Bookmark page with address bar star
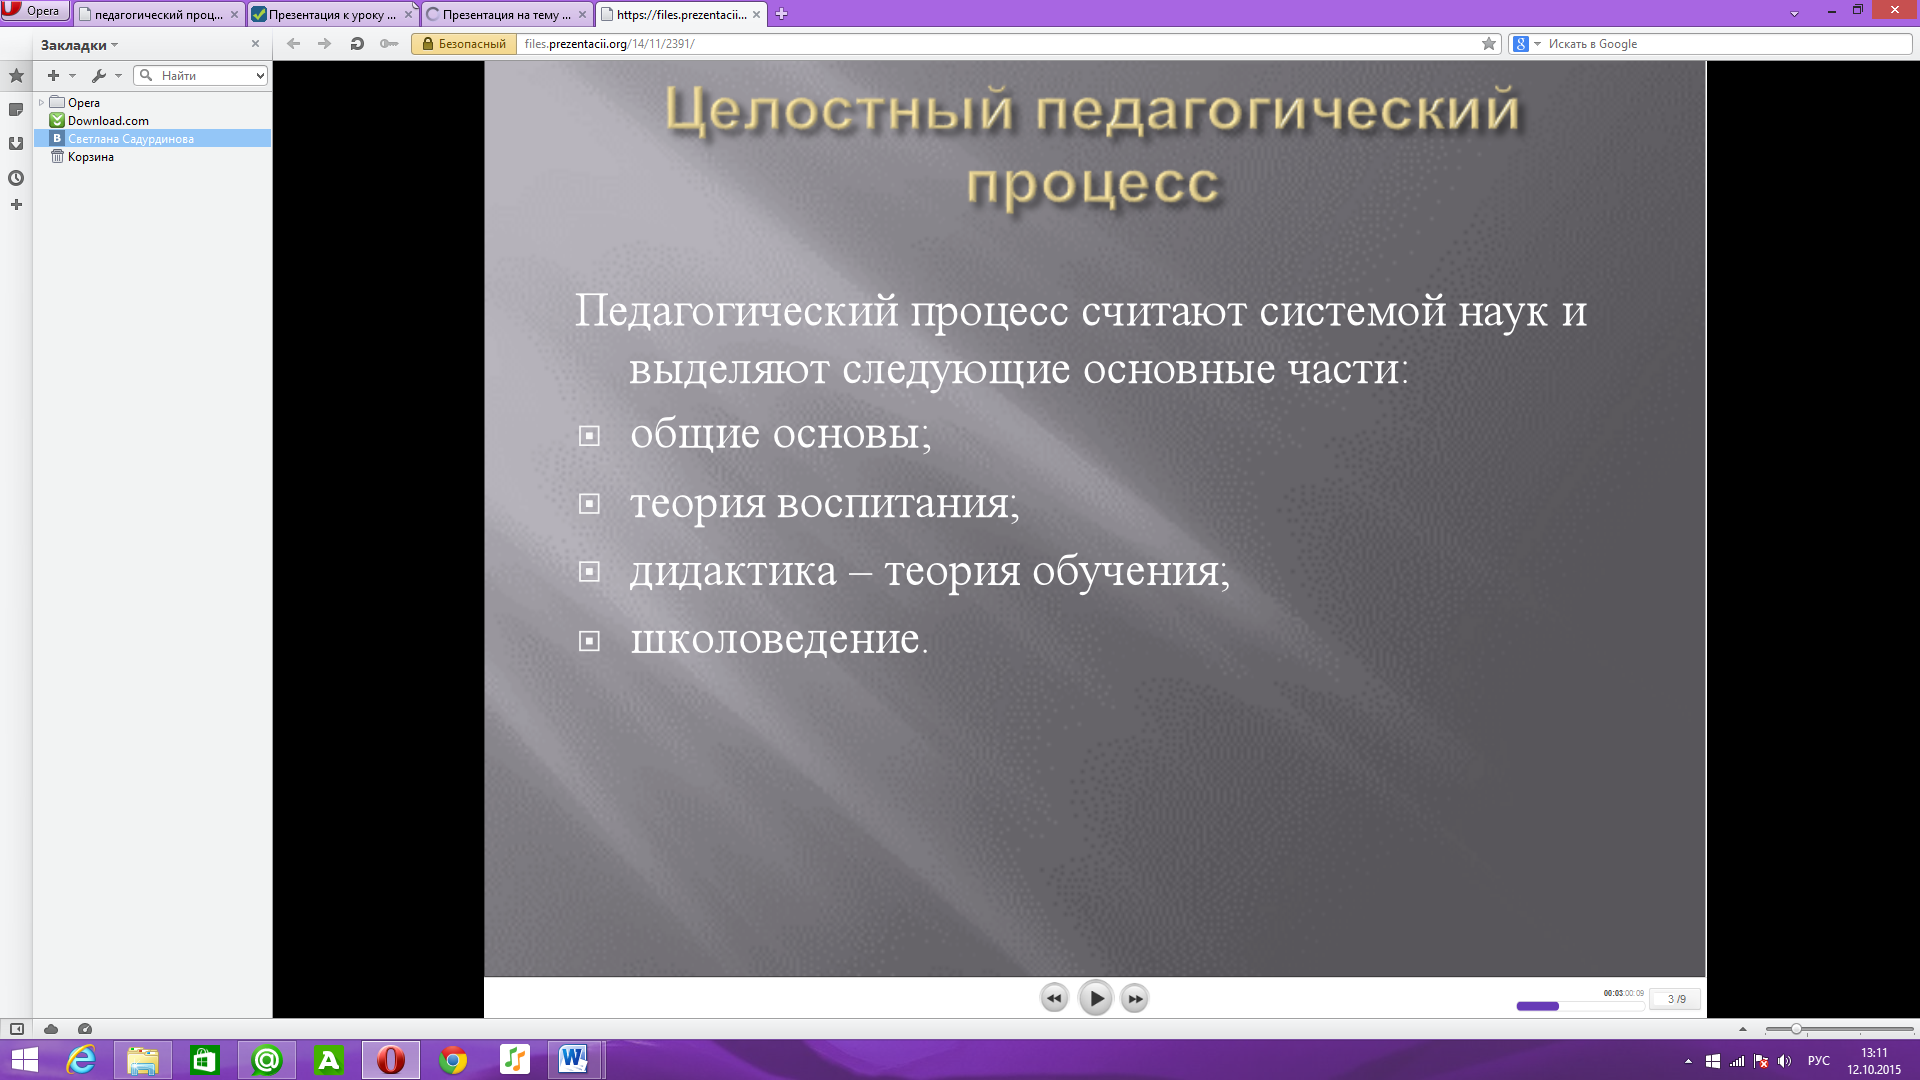 [1489, 44]
